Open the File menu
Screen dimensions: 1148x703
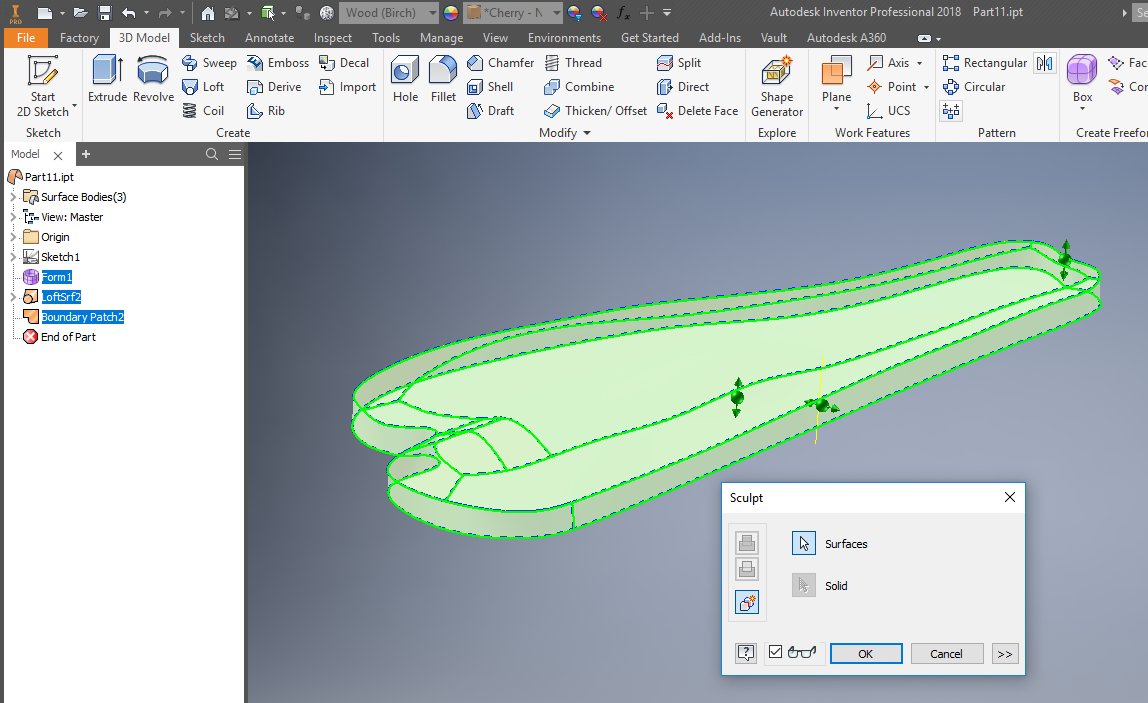(x=26, y=37)
